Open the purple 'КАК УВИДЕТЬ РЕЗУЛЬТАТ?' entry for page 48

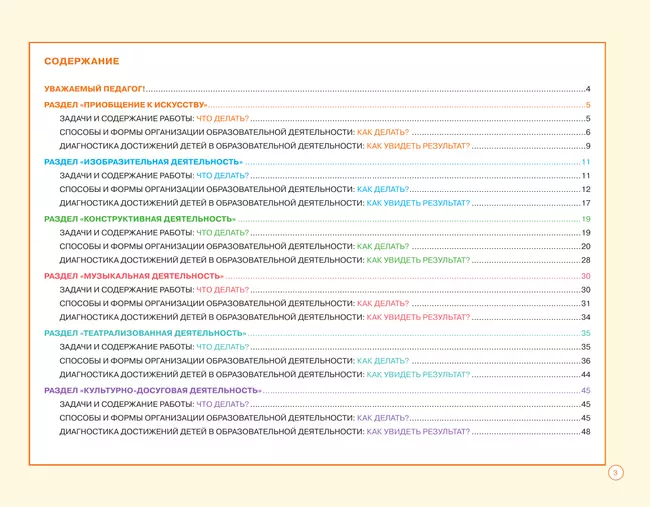pyautogui.click(x=418, y=432)
